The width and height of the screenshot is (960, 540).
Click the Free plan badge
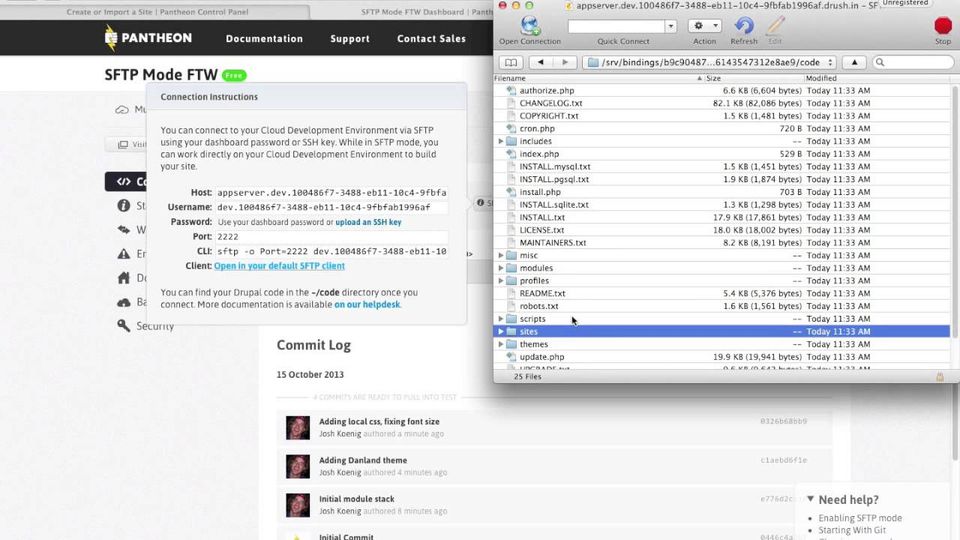[234, 75]
